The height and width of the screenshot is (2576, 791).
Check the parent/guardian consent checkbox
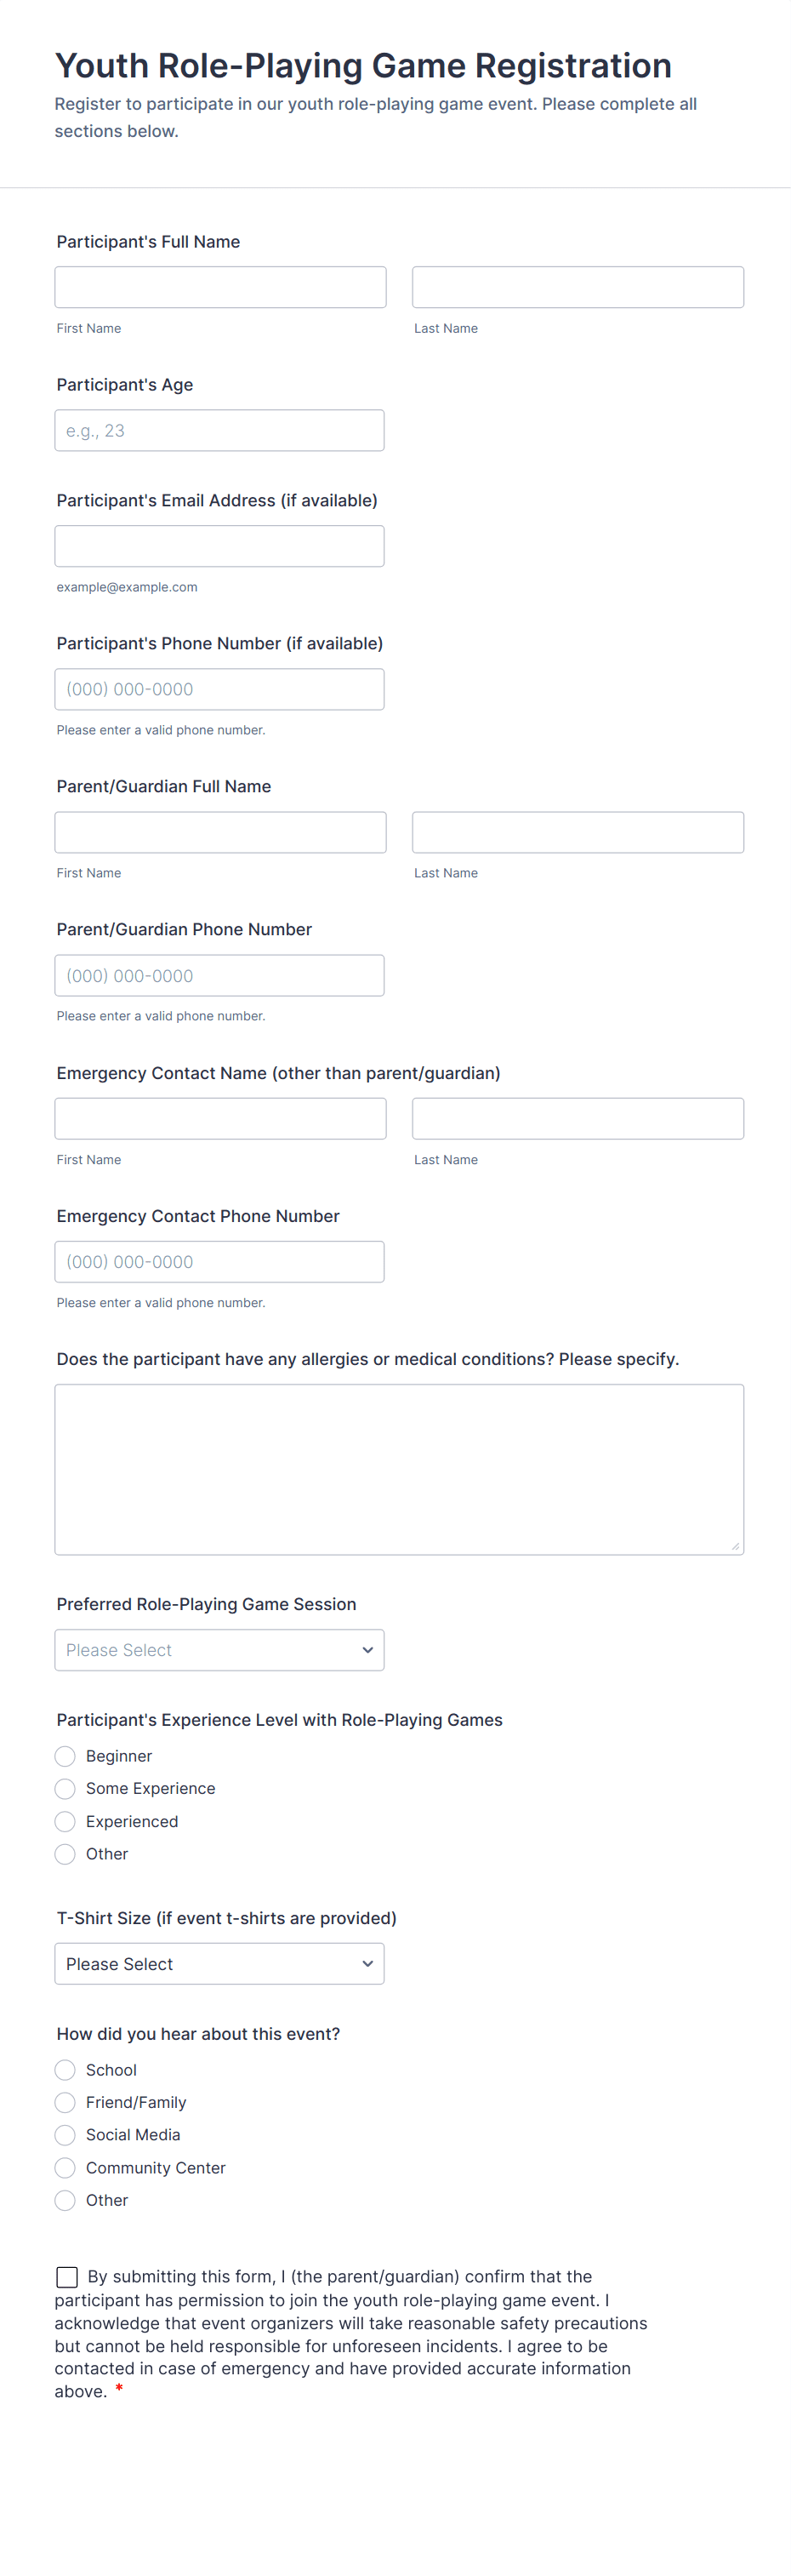[67, 2276]
